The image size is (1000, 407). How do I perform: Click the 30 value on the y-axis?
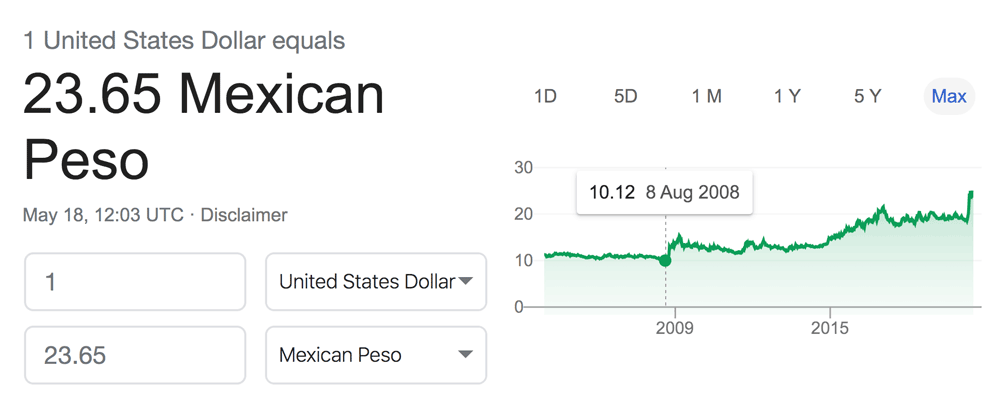pyautogui.click(x=523, y=167)
